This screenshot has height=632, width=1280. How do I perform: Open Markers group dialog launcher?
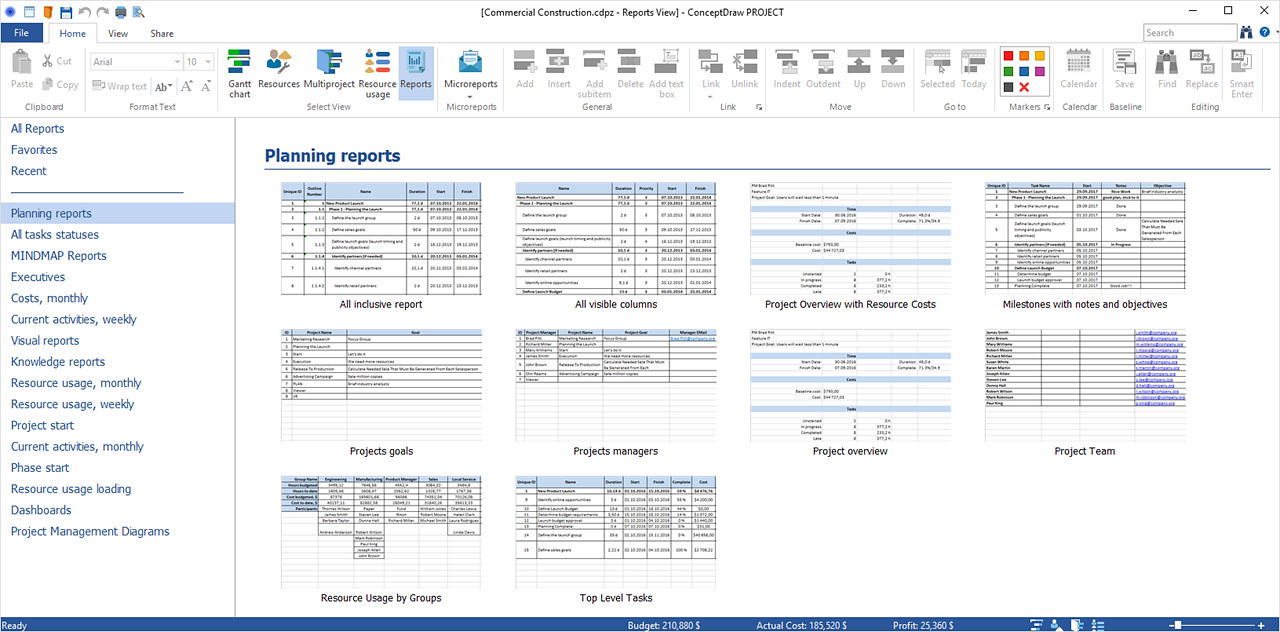1048,107
